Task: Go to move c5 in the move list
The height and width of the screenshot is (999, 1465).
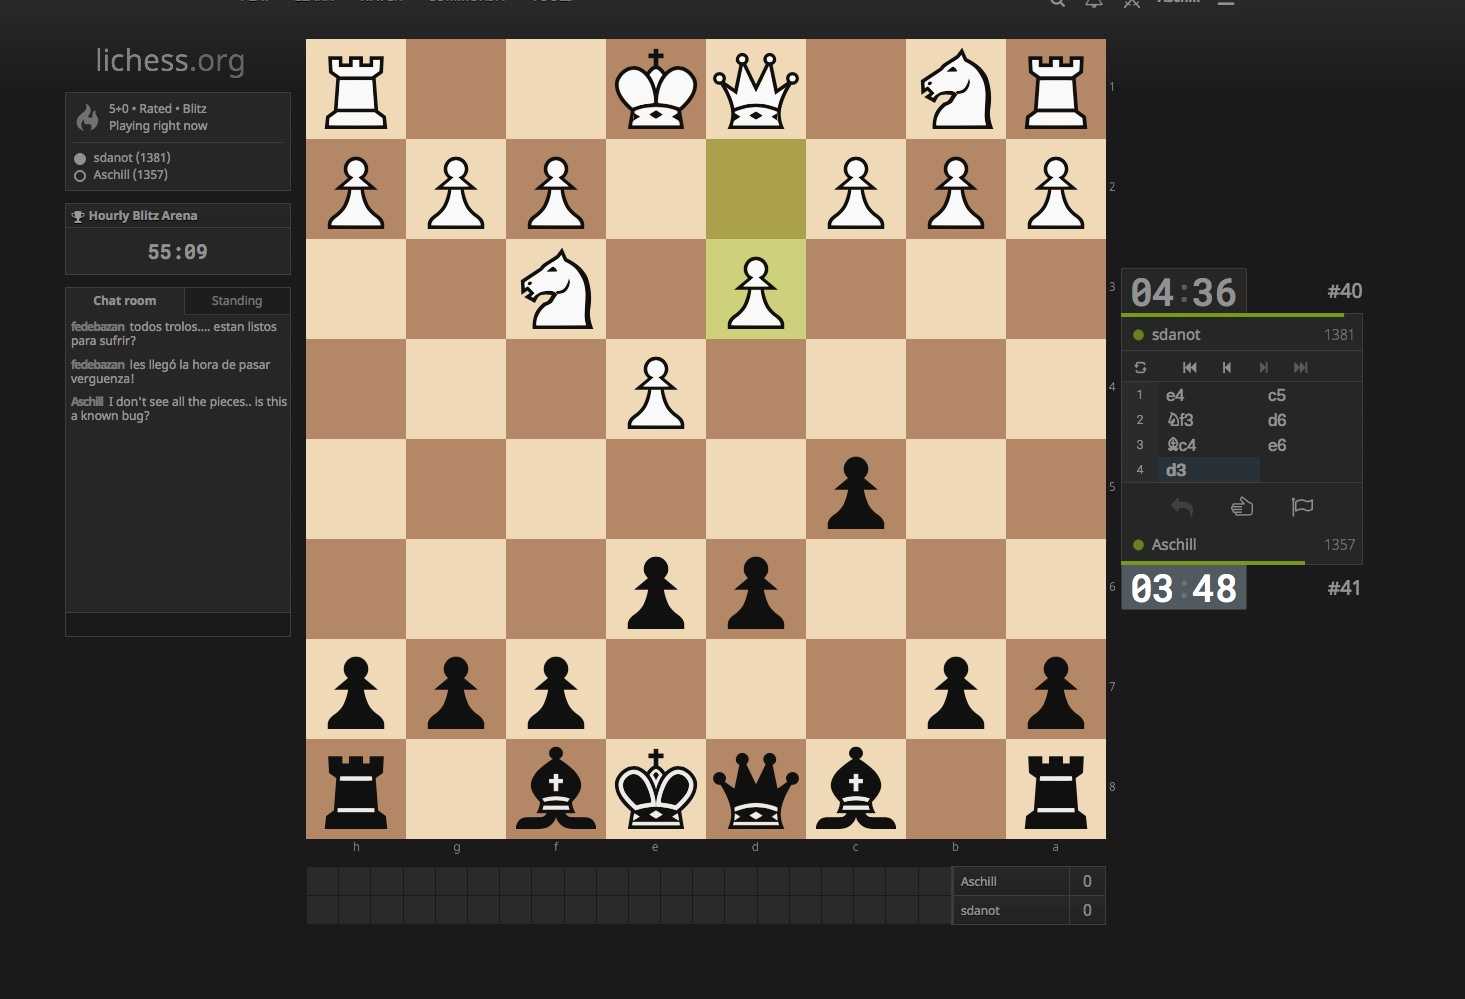Action: tap(1309, 395)
